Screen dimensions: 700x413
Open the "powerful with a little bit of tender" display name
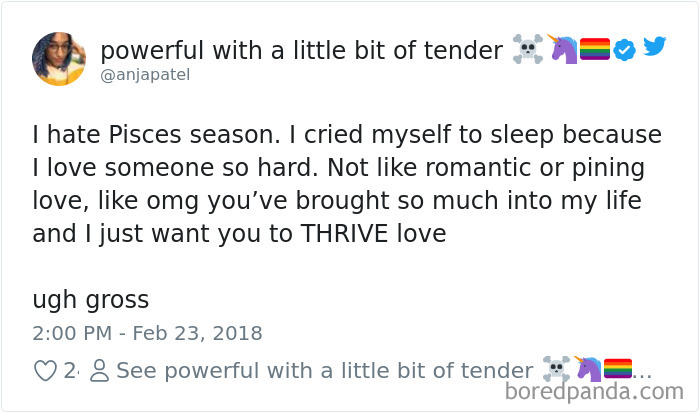point(302,49)
